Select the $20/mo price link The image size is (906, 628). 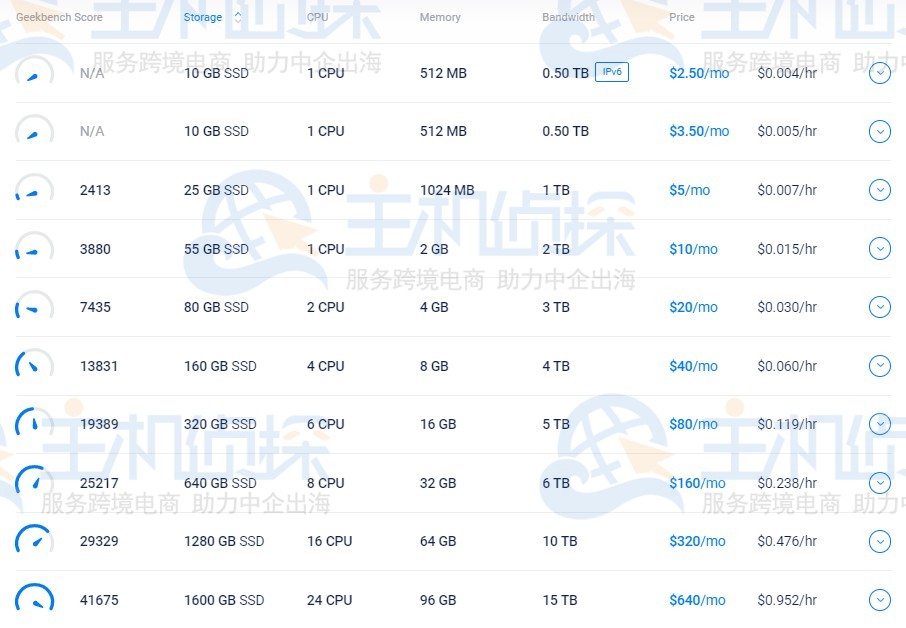click(x=693, y=307)
